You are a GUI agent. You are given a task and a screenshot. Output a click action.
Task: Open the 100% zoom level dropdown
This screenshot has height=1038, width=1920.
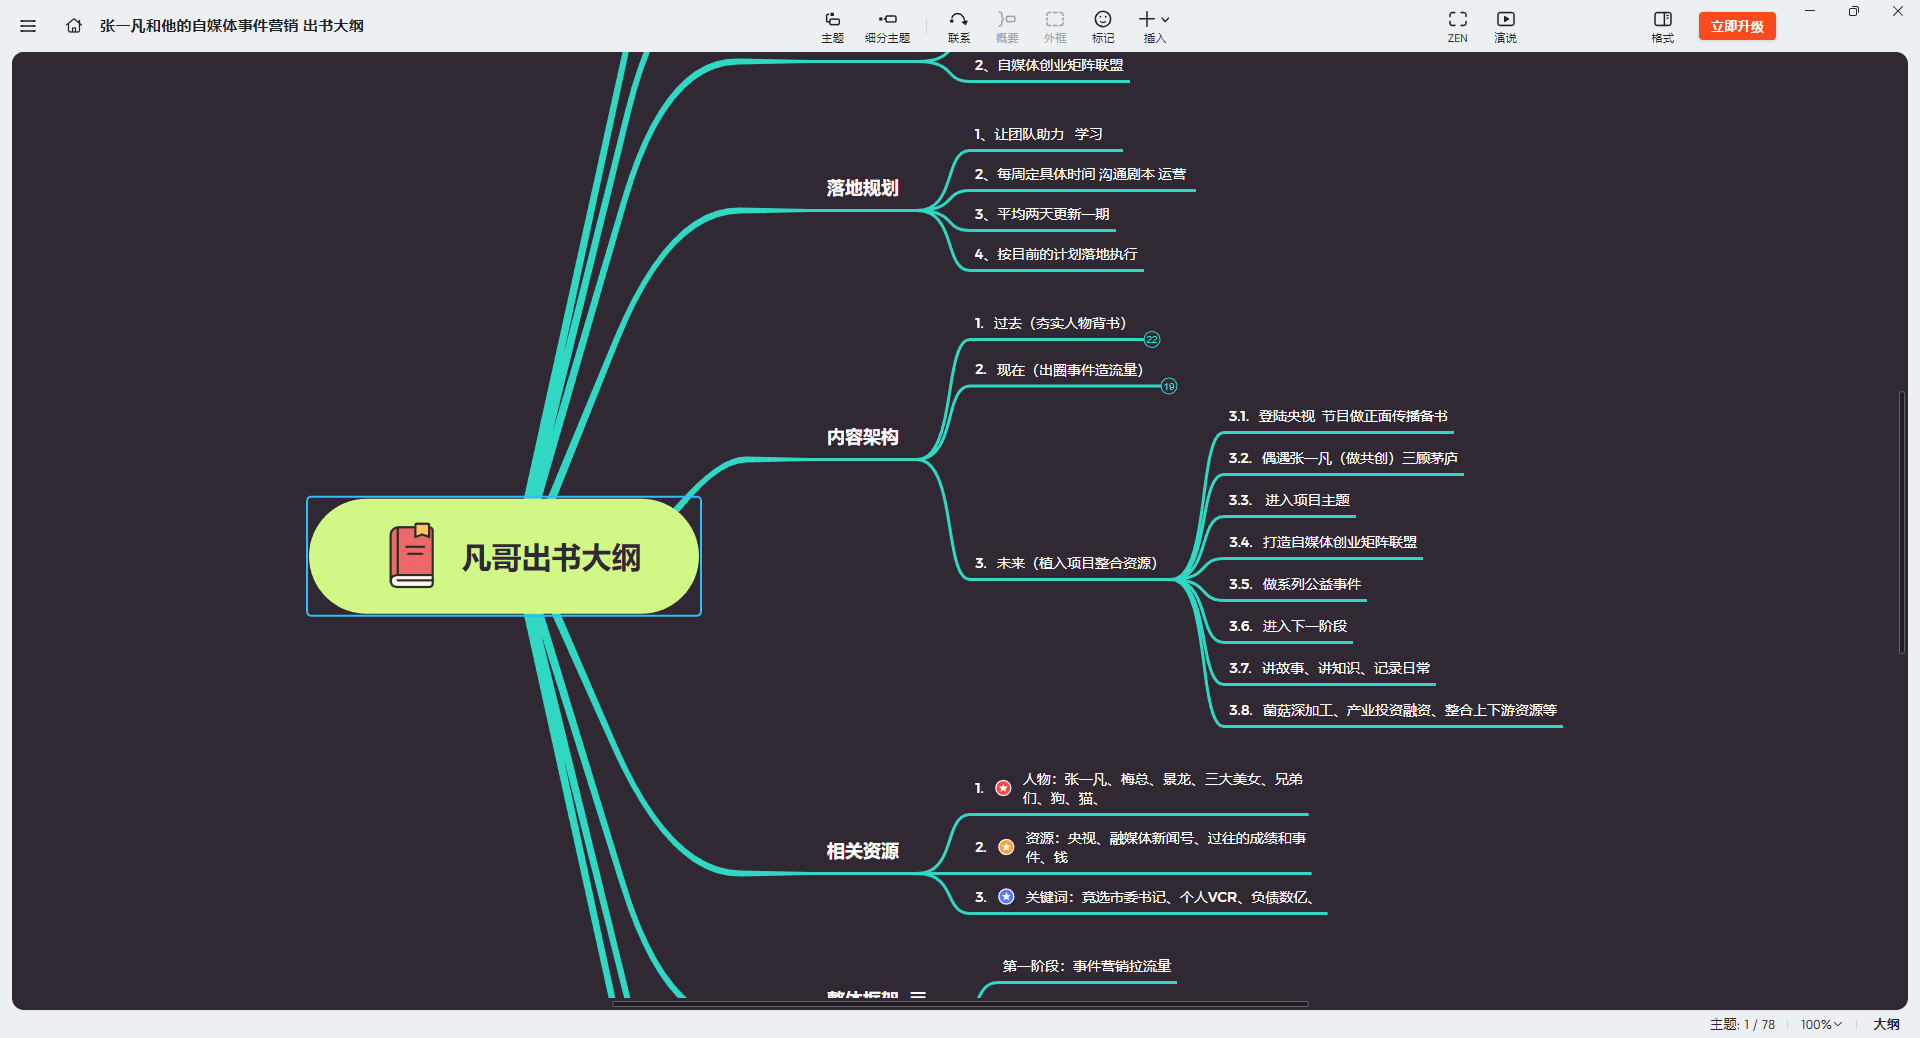click(x=1820, y=1024)
